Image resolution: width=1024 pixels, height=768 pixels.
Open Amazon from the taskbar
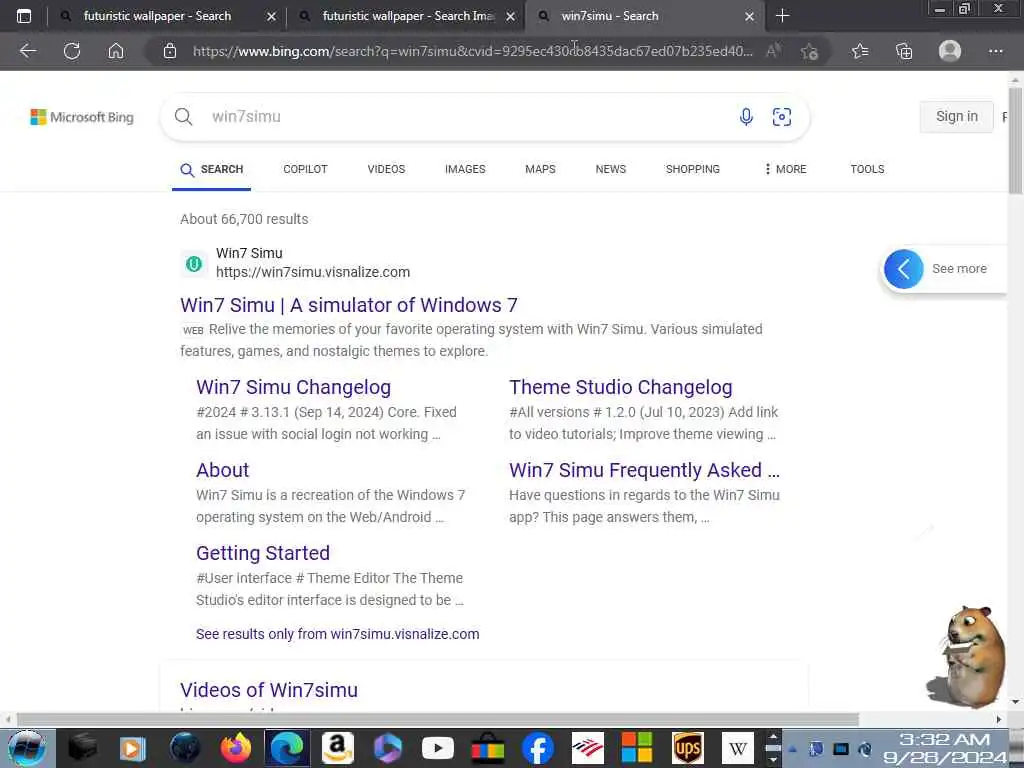pos(338,748)
